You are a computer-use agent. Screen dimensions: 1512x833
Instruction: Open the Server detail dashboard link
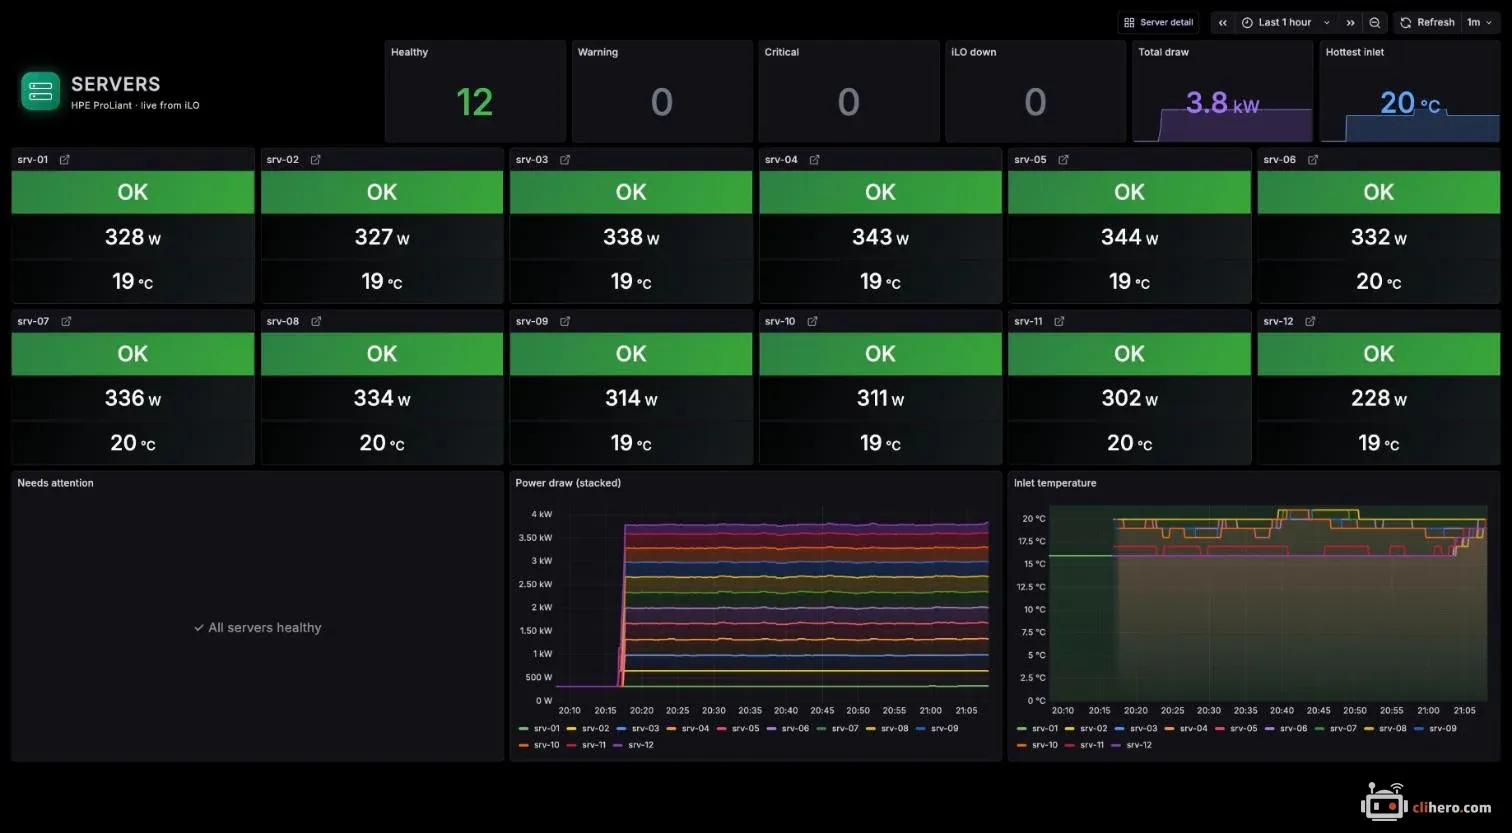point(1158,22)
